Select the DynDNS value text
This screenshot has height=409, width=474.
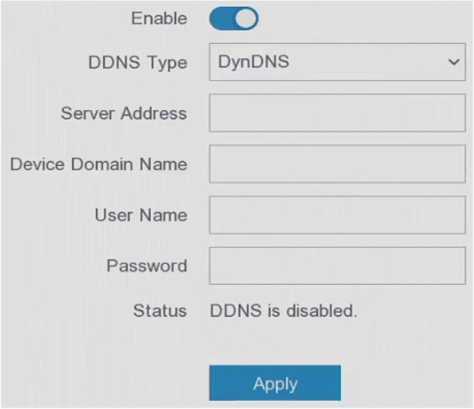[x=253, y=62]
